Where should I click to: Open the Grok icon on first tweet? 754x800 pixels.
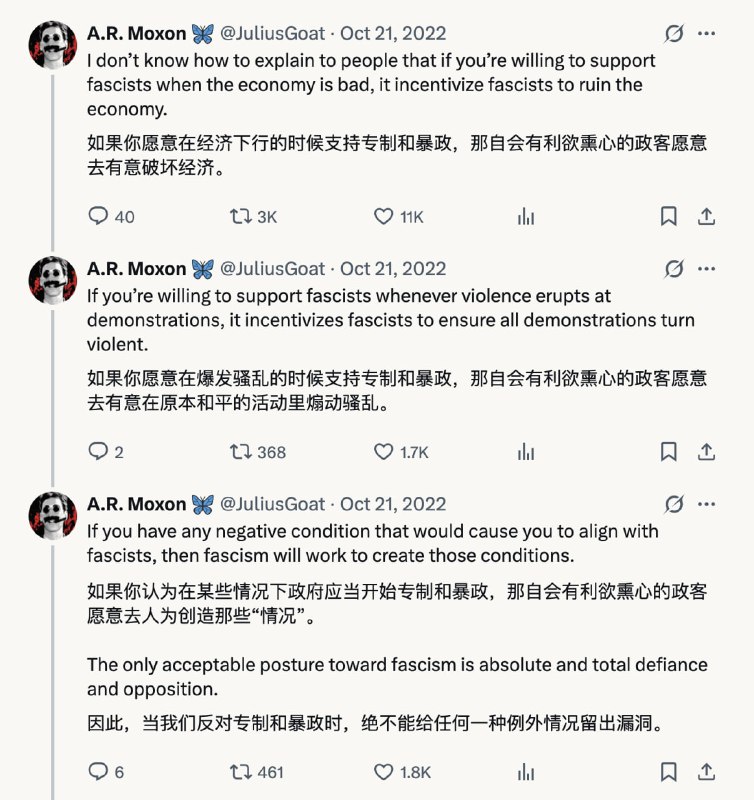(x=674, y=34)
